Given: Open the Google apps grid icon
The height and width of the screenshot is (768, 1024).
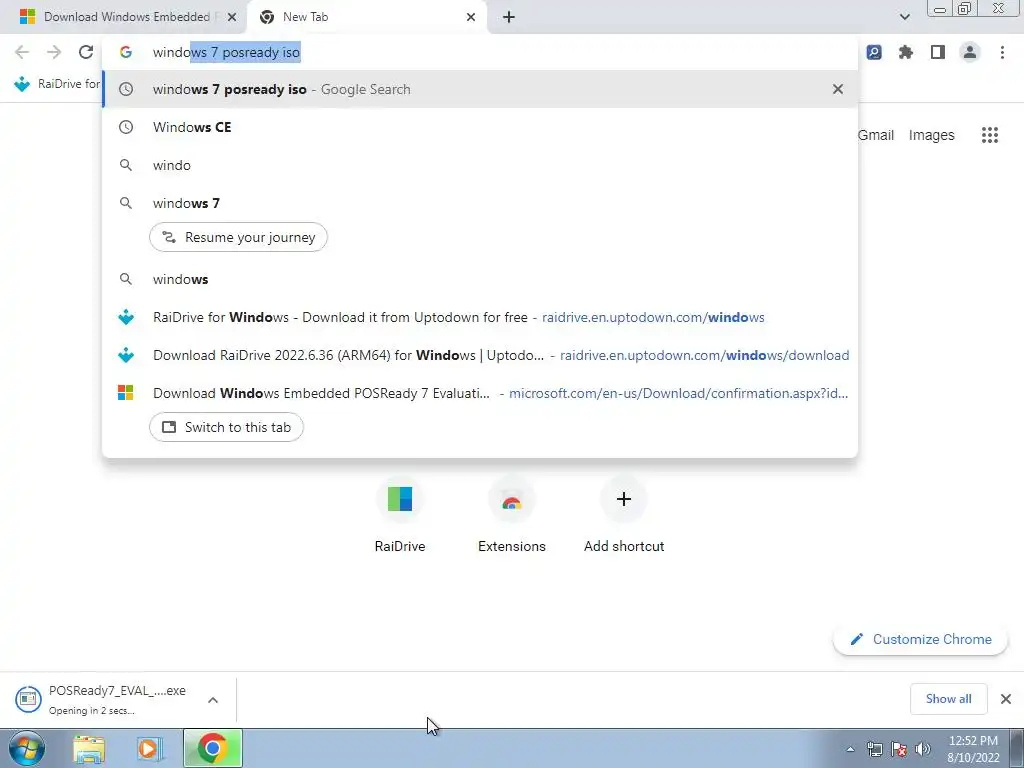Looking at the screenshot, I should click(990, 135).
